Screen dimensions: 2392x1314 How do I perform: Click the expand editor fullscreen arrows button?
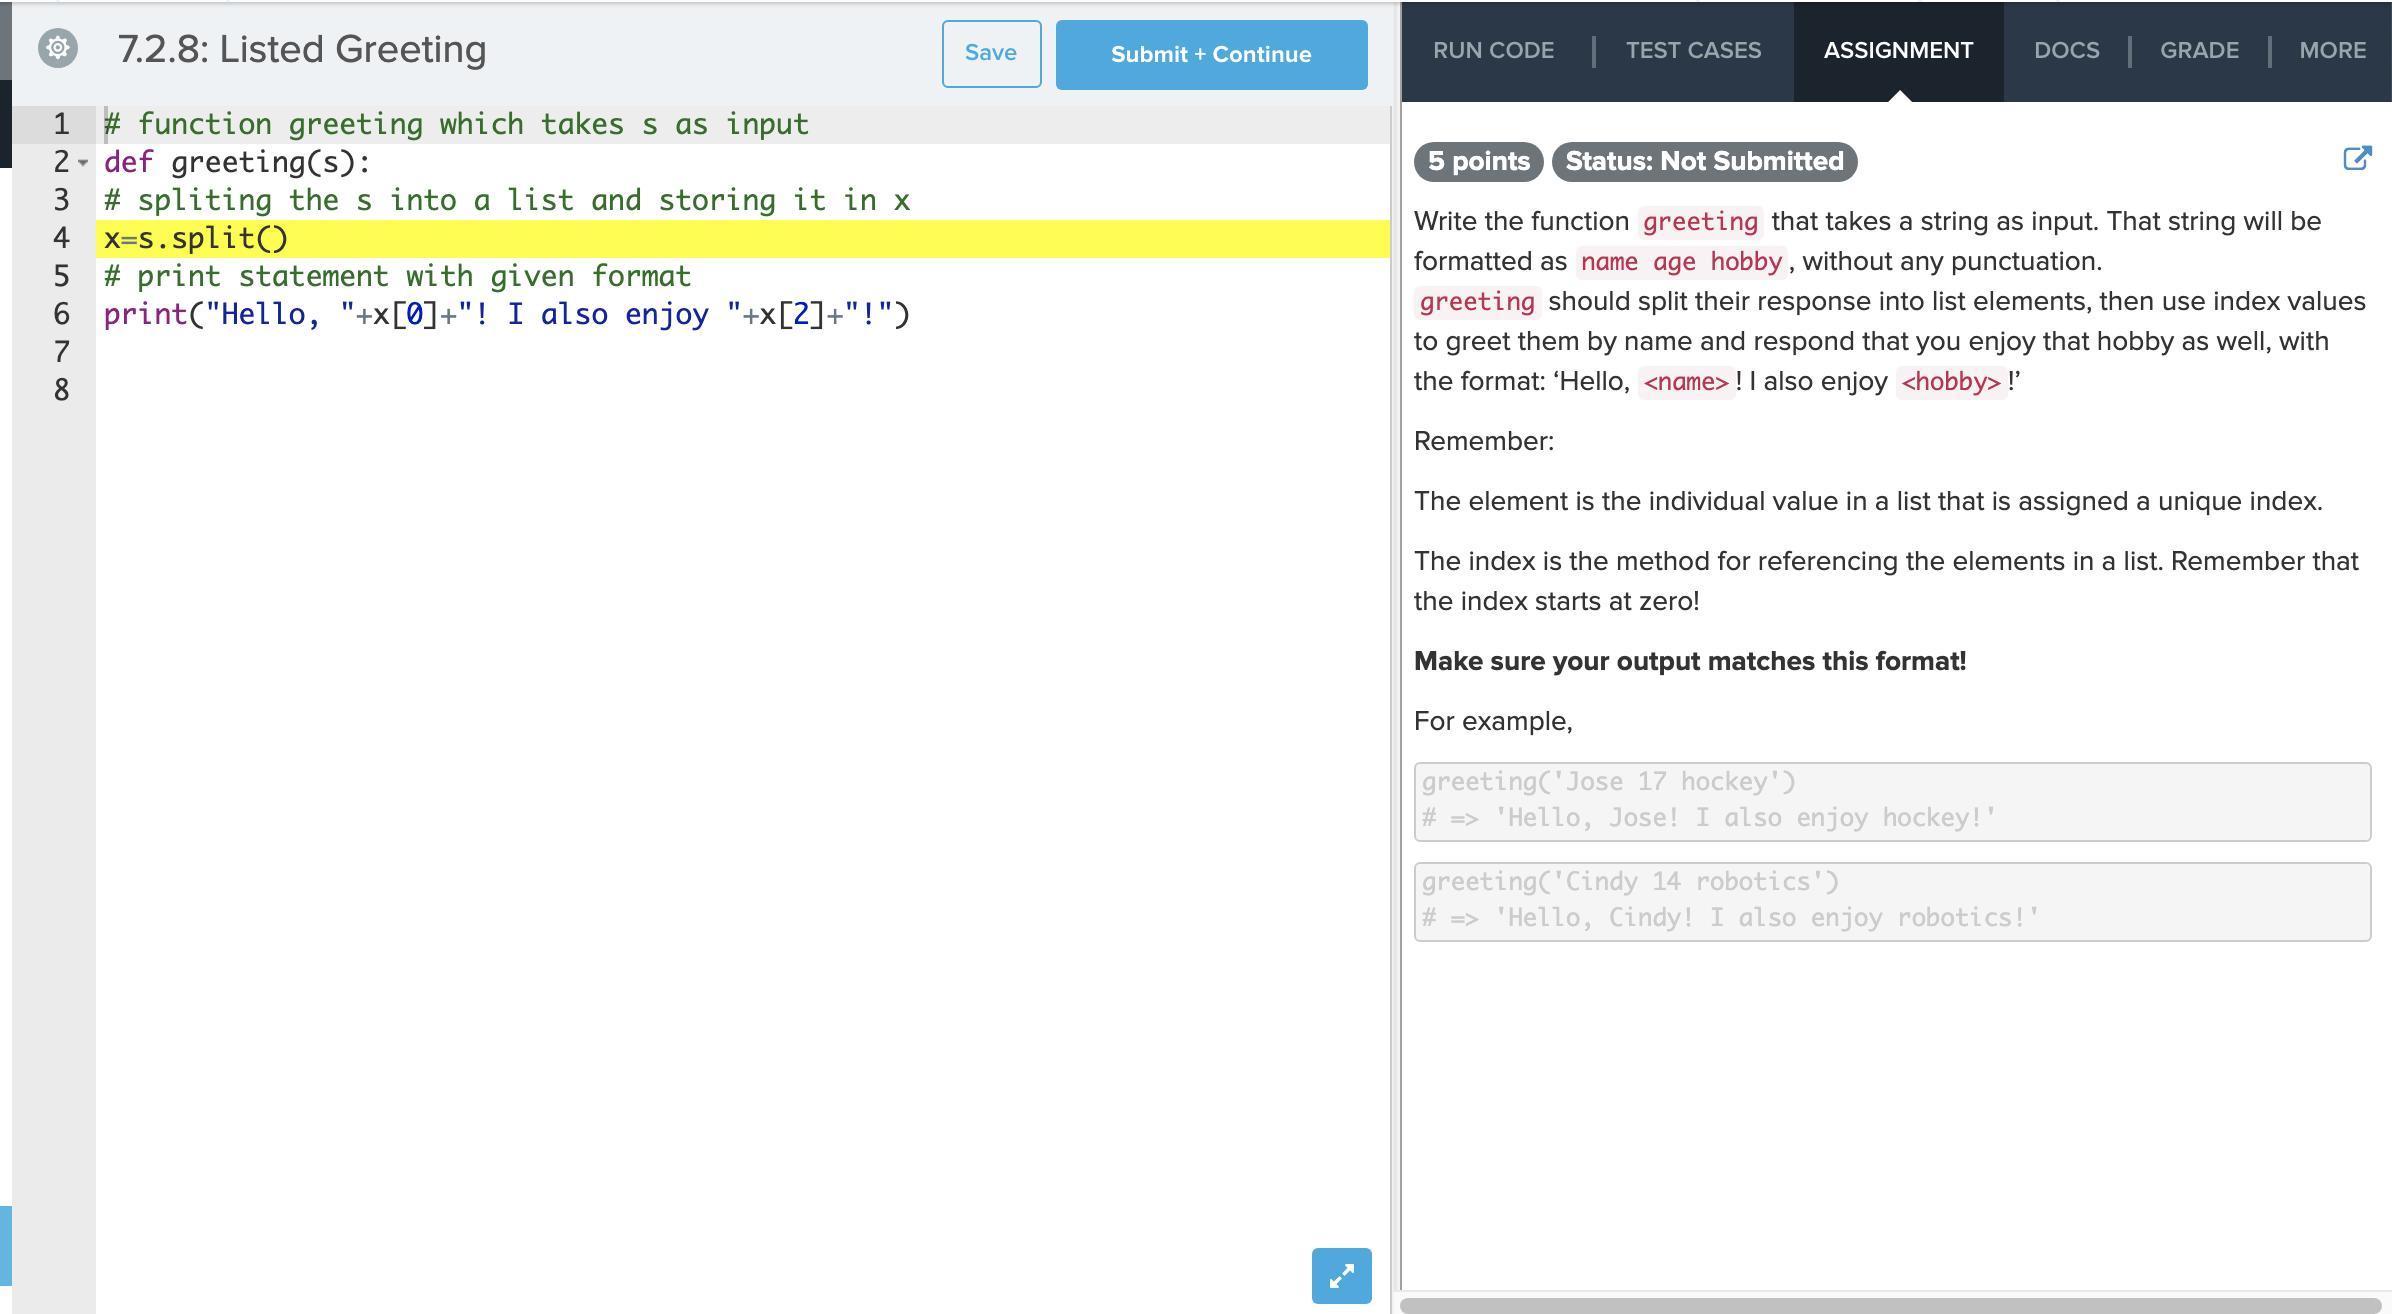pos(1341,1275)
